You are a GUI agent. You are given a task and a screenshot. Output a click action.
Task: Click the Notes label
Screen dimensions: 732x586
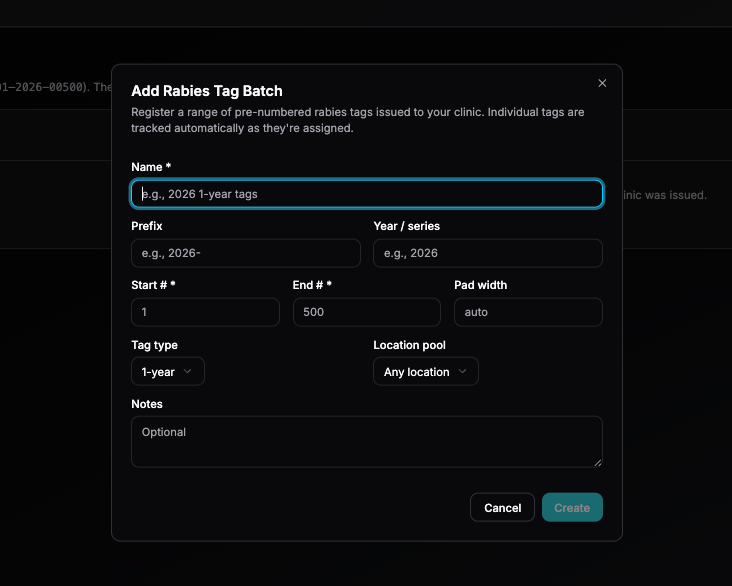tap(147, 404)
